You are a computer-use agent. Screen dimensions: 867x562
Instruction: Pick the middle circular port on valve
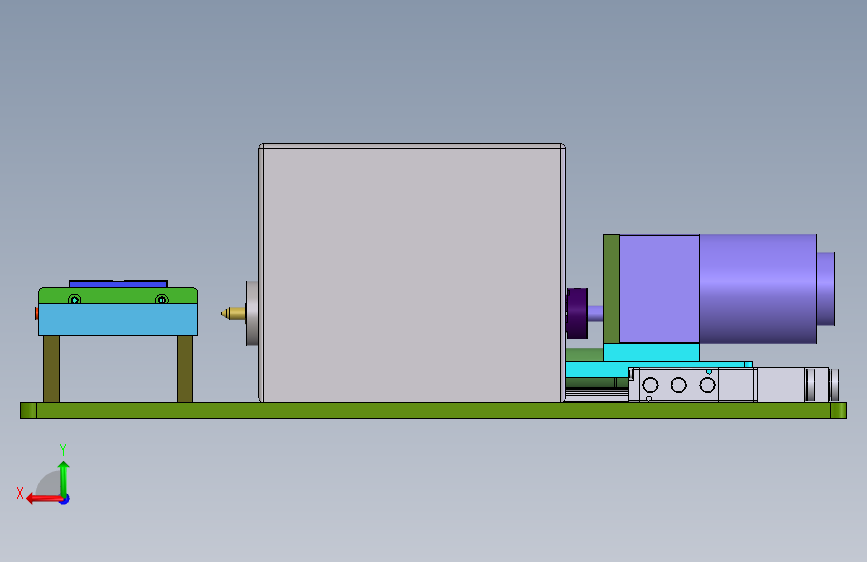coord(678,384)
